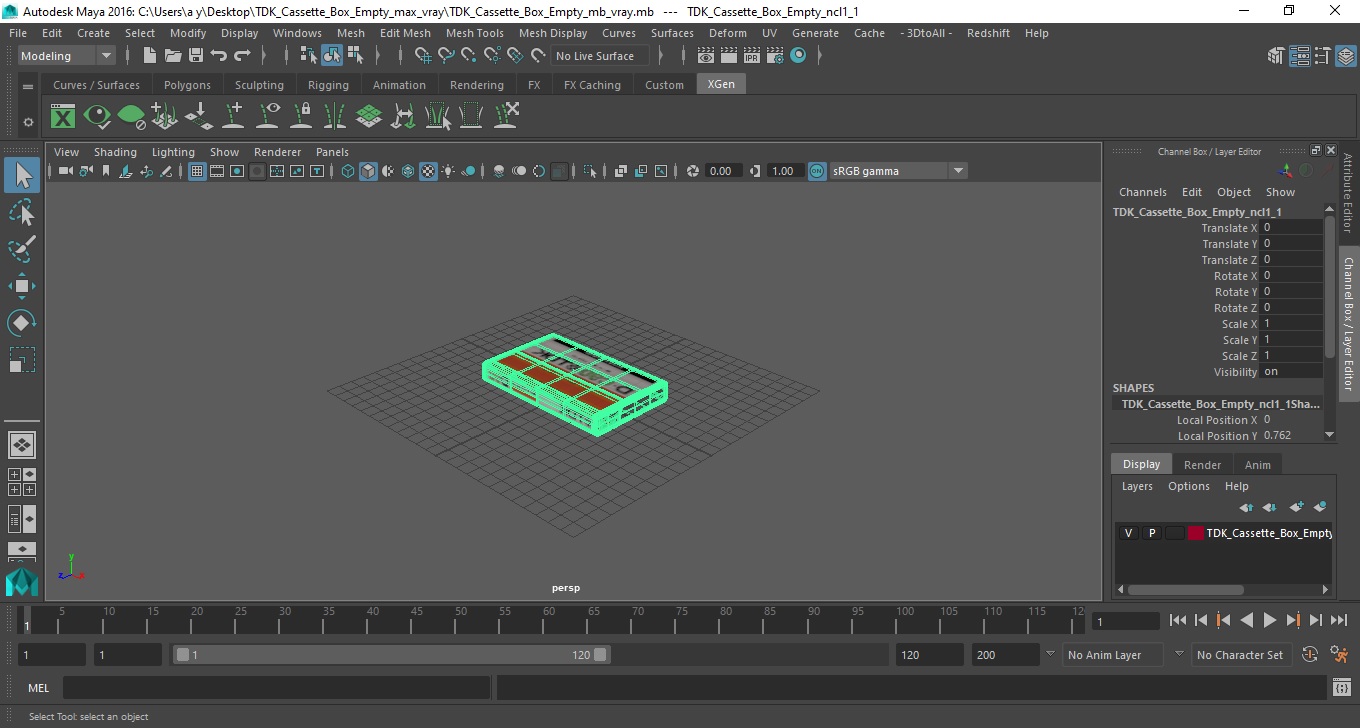Toggle the P playback box of TDK layer
The image size is (1360, 728).
1152,533
